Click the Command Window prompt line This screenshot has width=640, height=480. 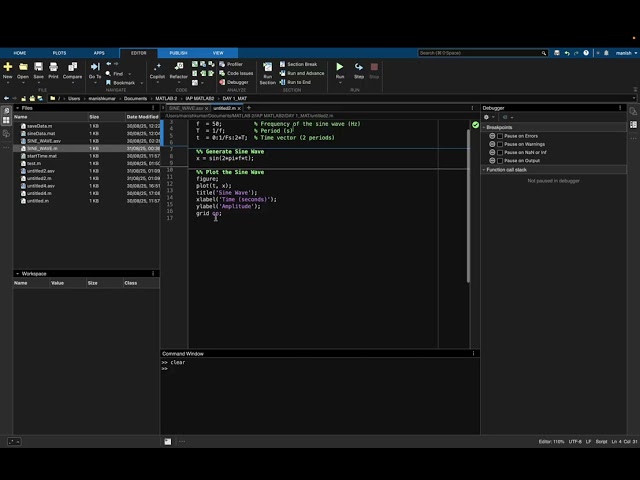pyautogui.click(x=320, y=369)
